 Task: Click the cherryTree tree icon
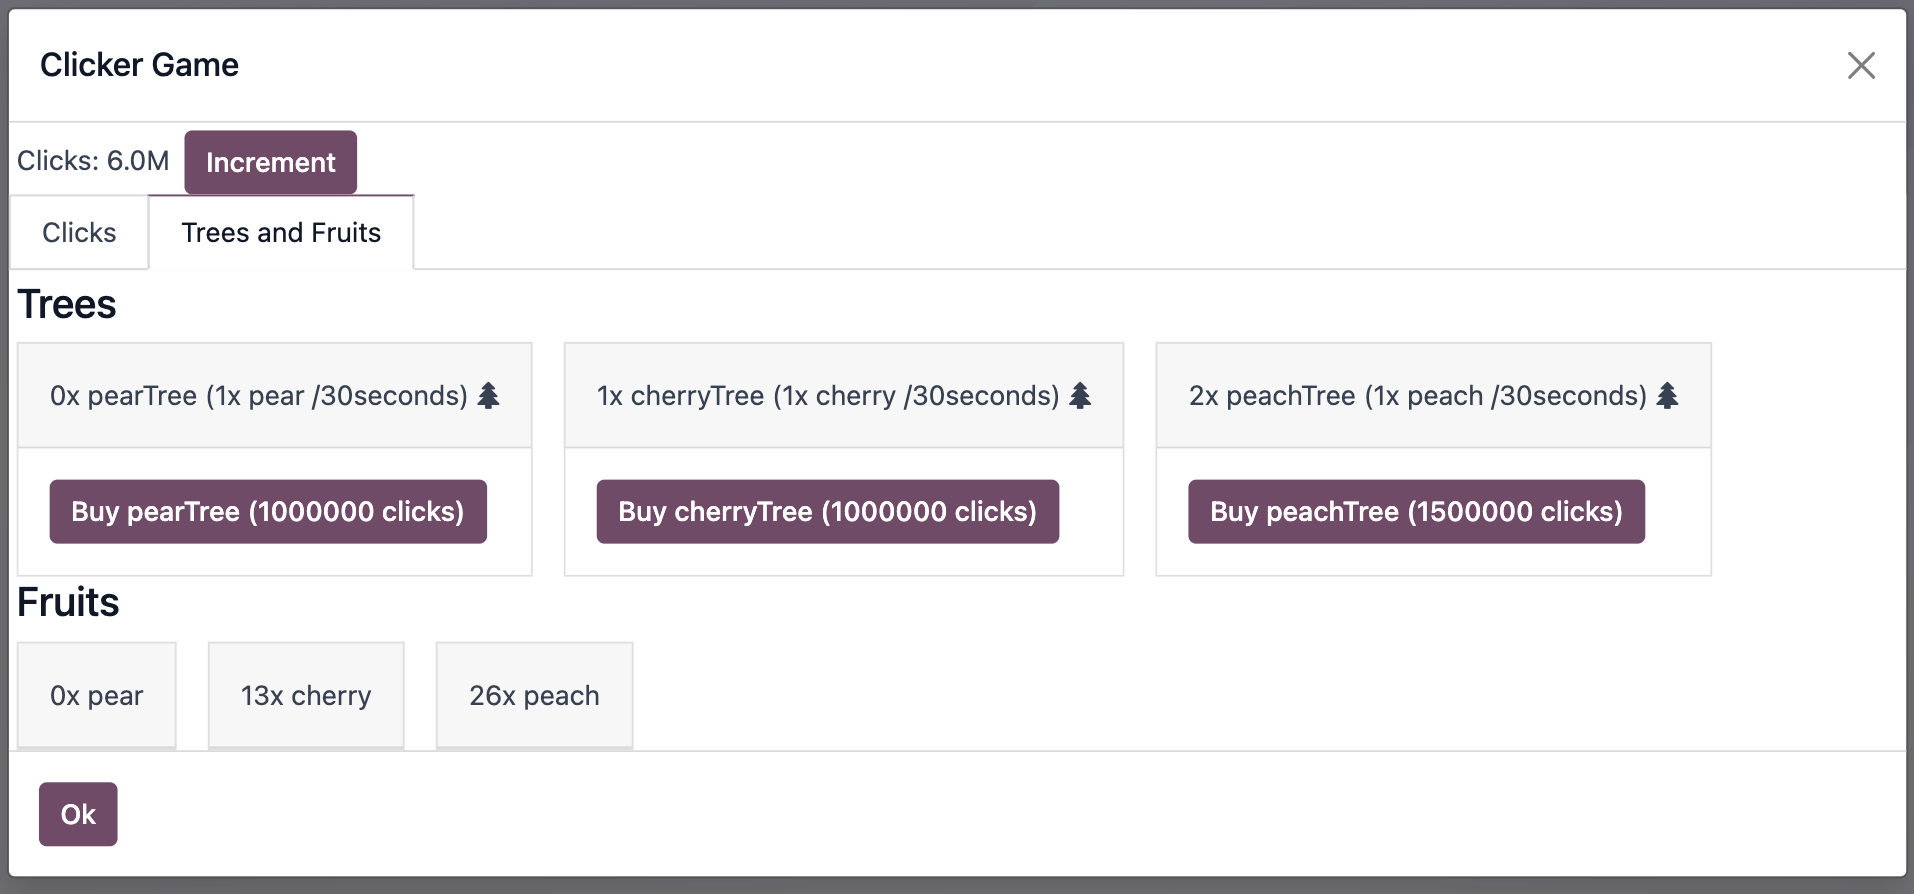[x=1081, y=394]
